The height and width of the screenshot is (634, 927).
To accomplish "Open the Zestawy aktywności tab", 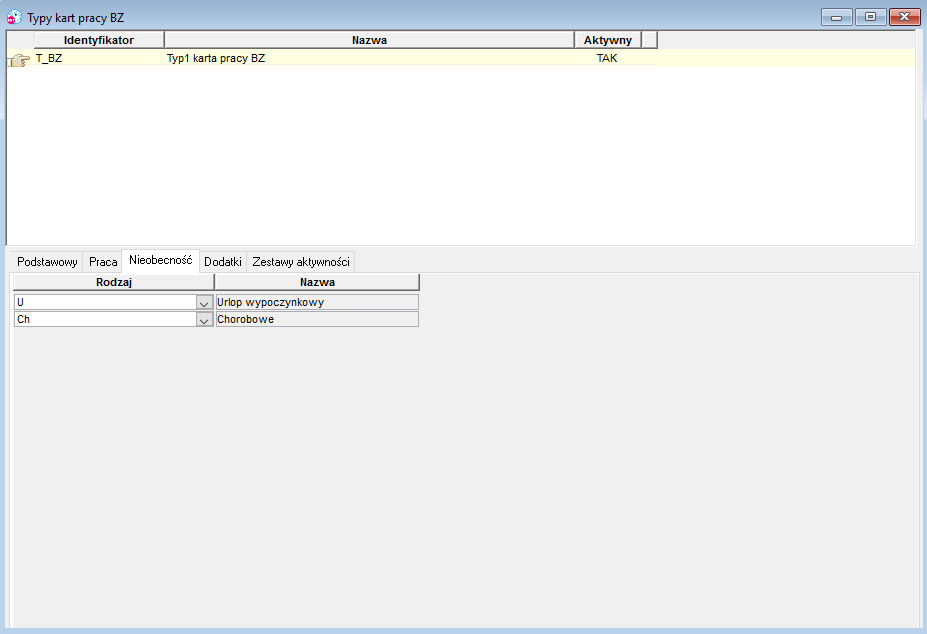I will point(301,261).
